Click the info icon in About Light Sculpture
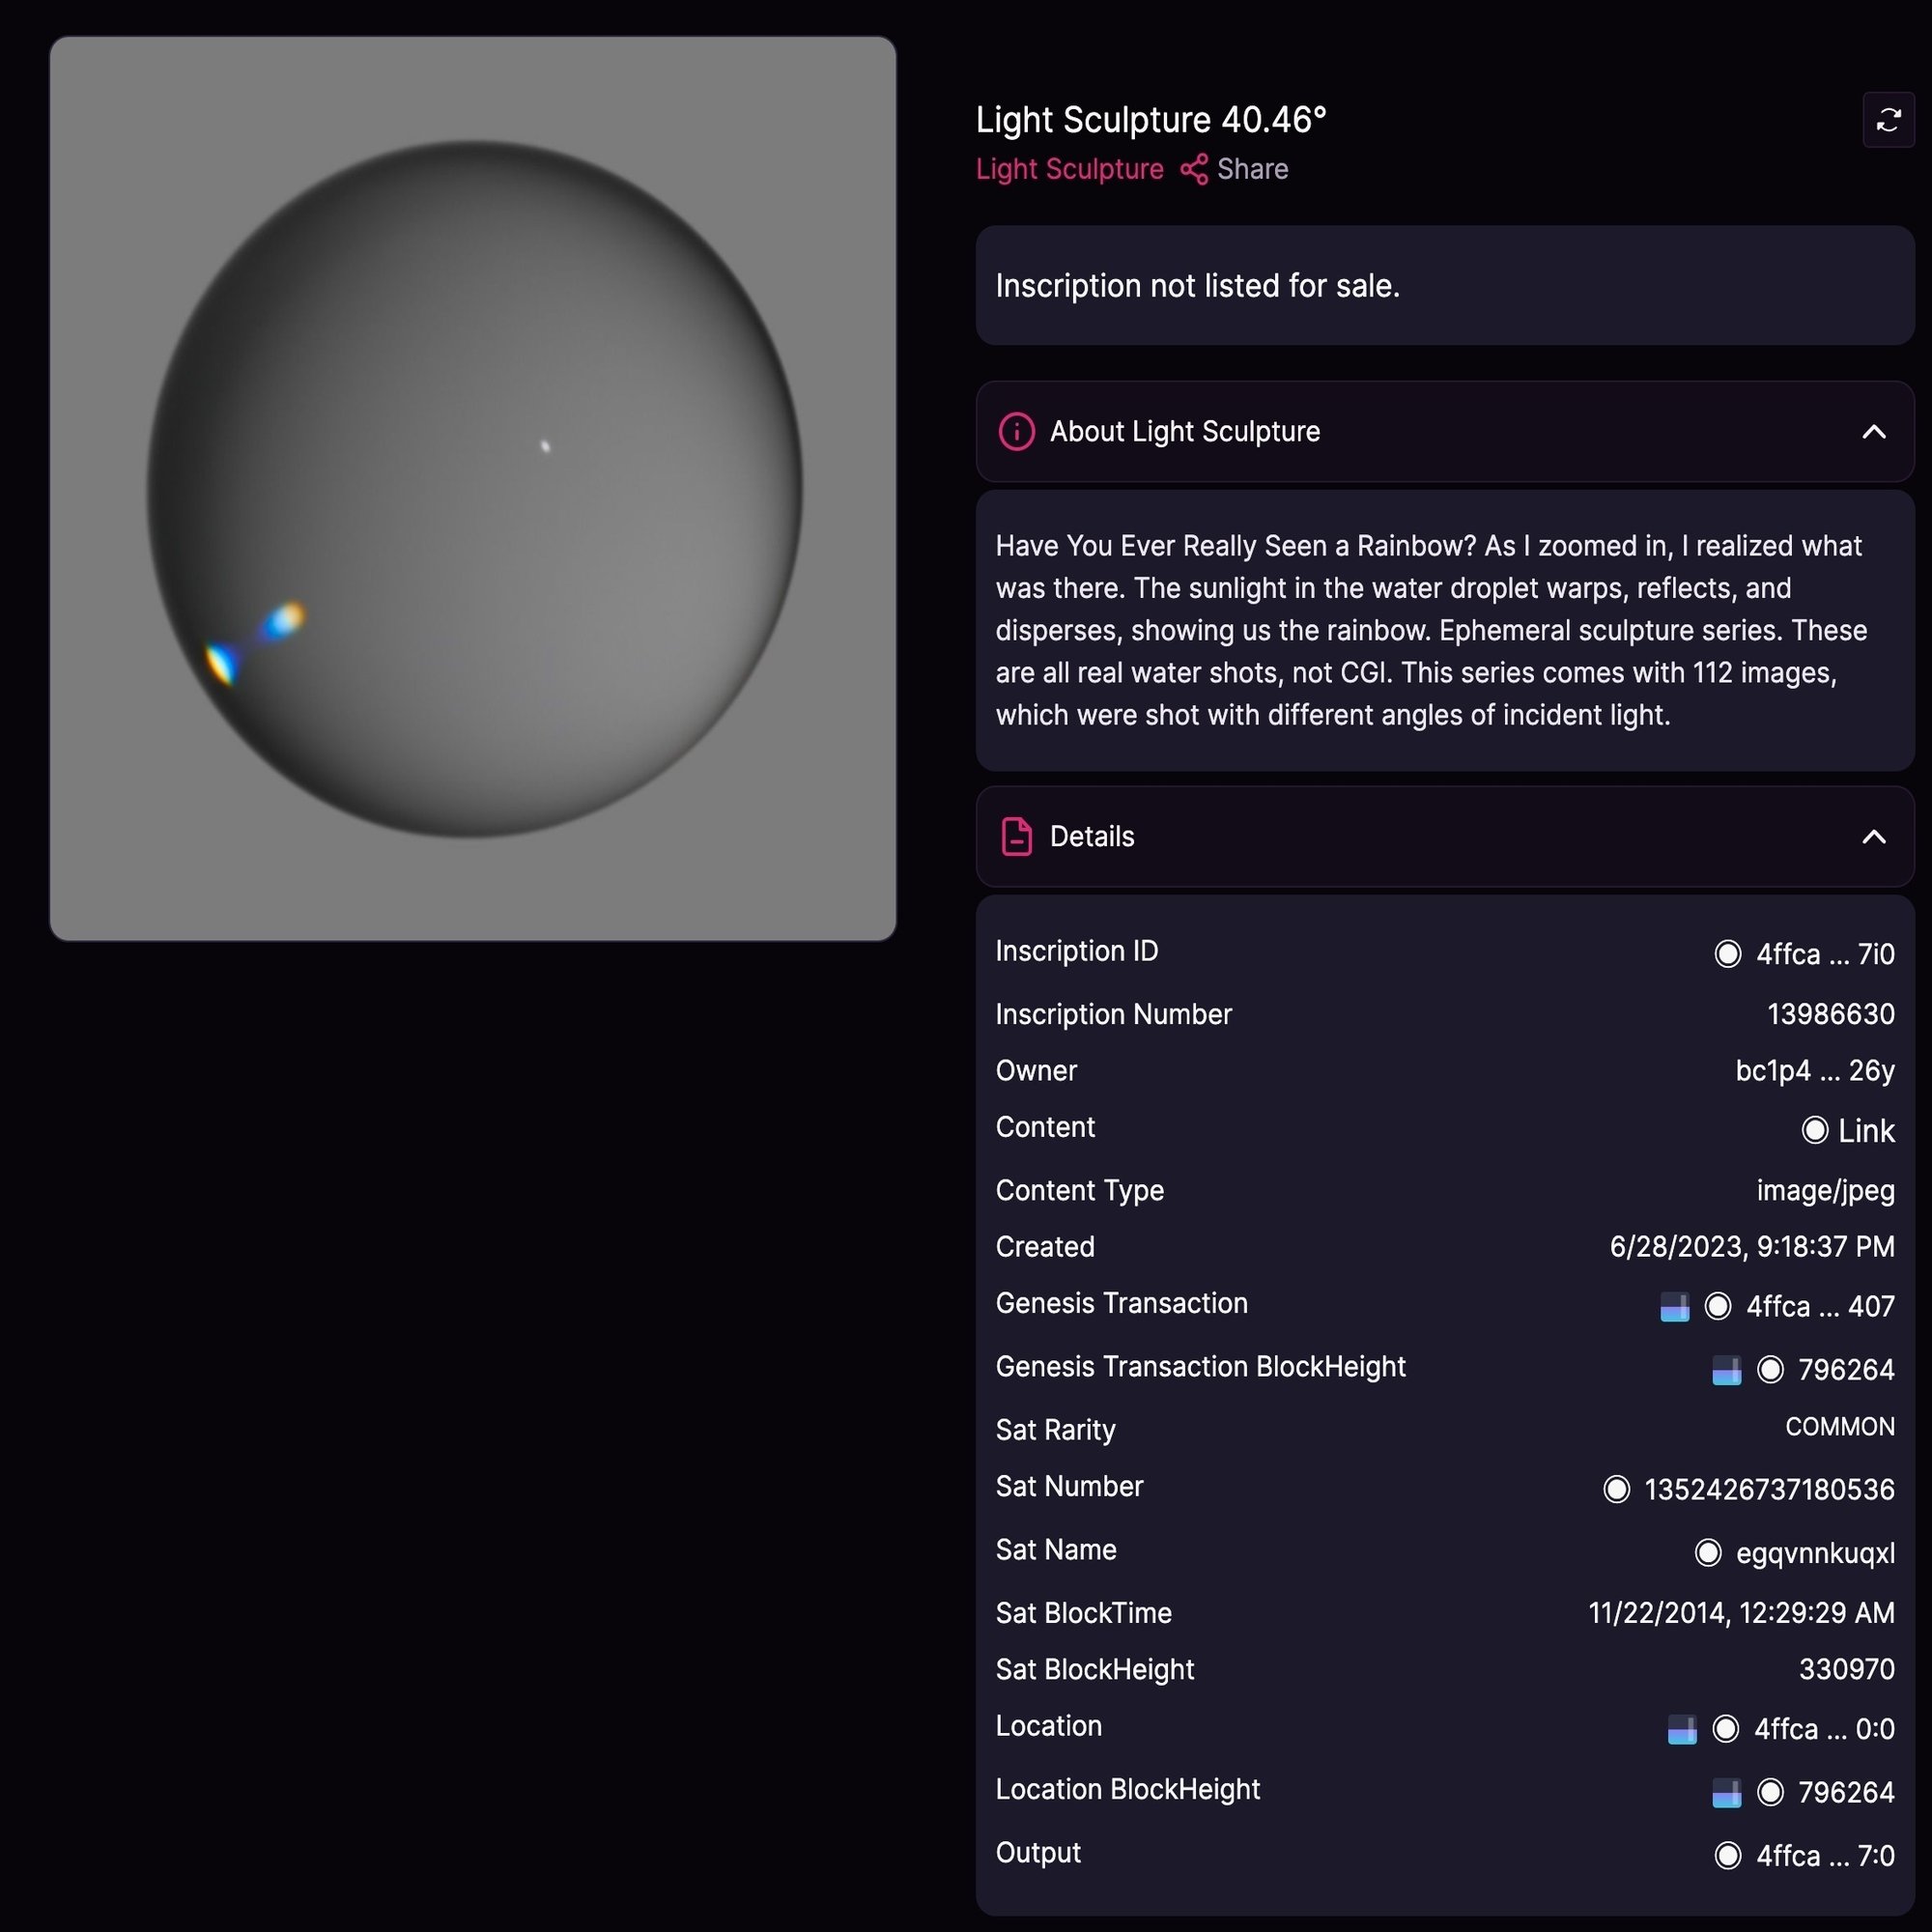 coord(1016,432)
